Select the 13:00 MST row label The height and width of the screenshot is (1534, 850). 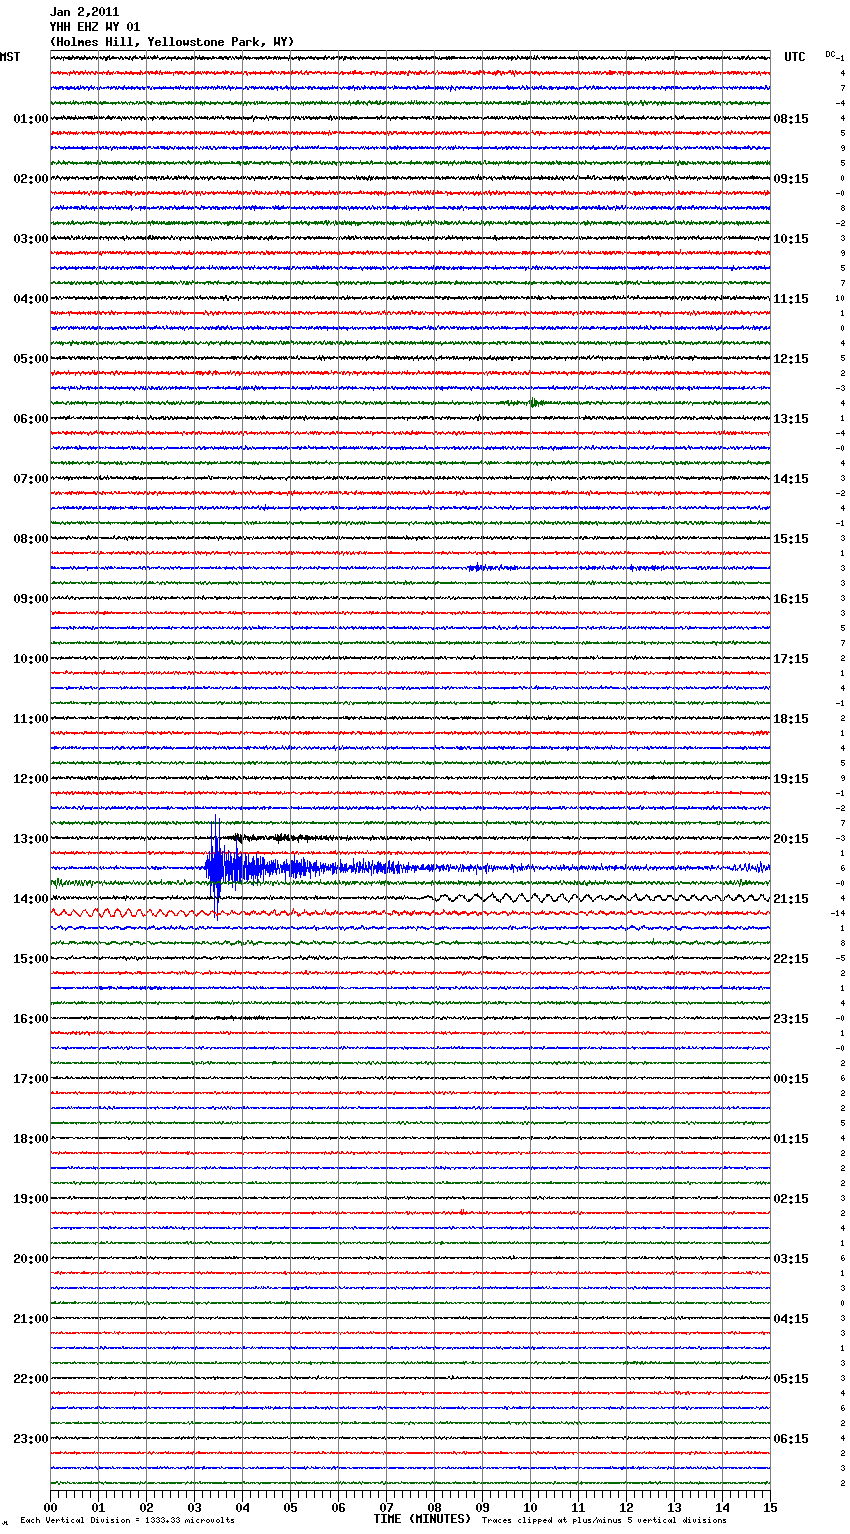tap(31, 839)
